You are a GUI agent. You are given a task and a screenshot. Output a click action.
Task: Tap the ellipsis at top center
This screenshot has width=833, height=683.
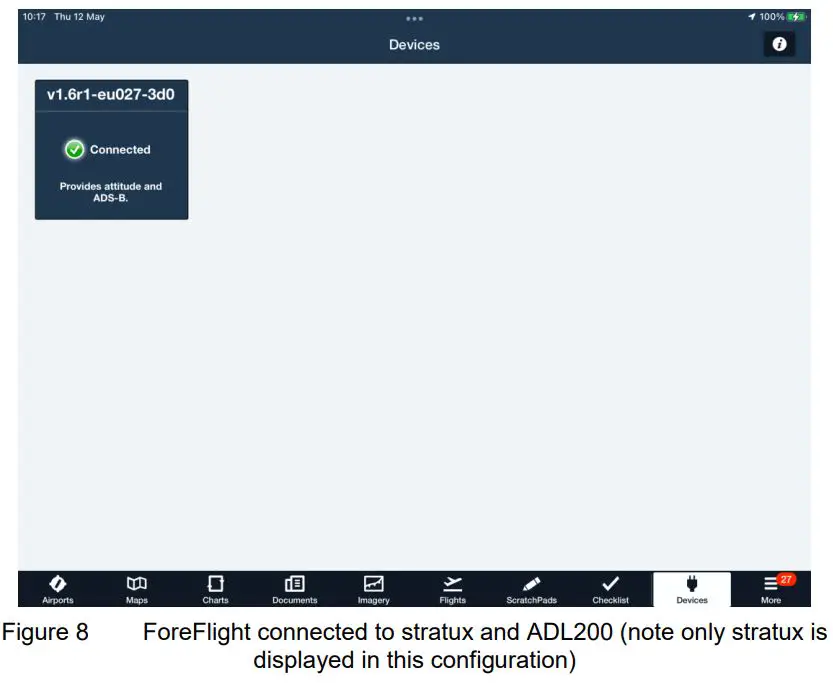[414, 17]
